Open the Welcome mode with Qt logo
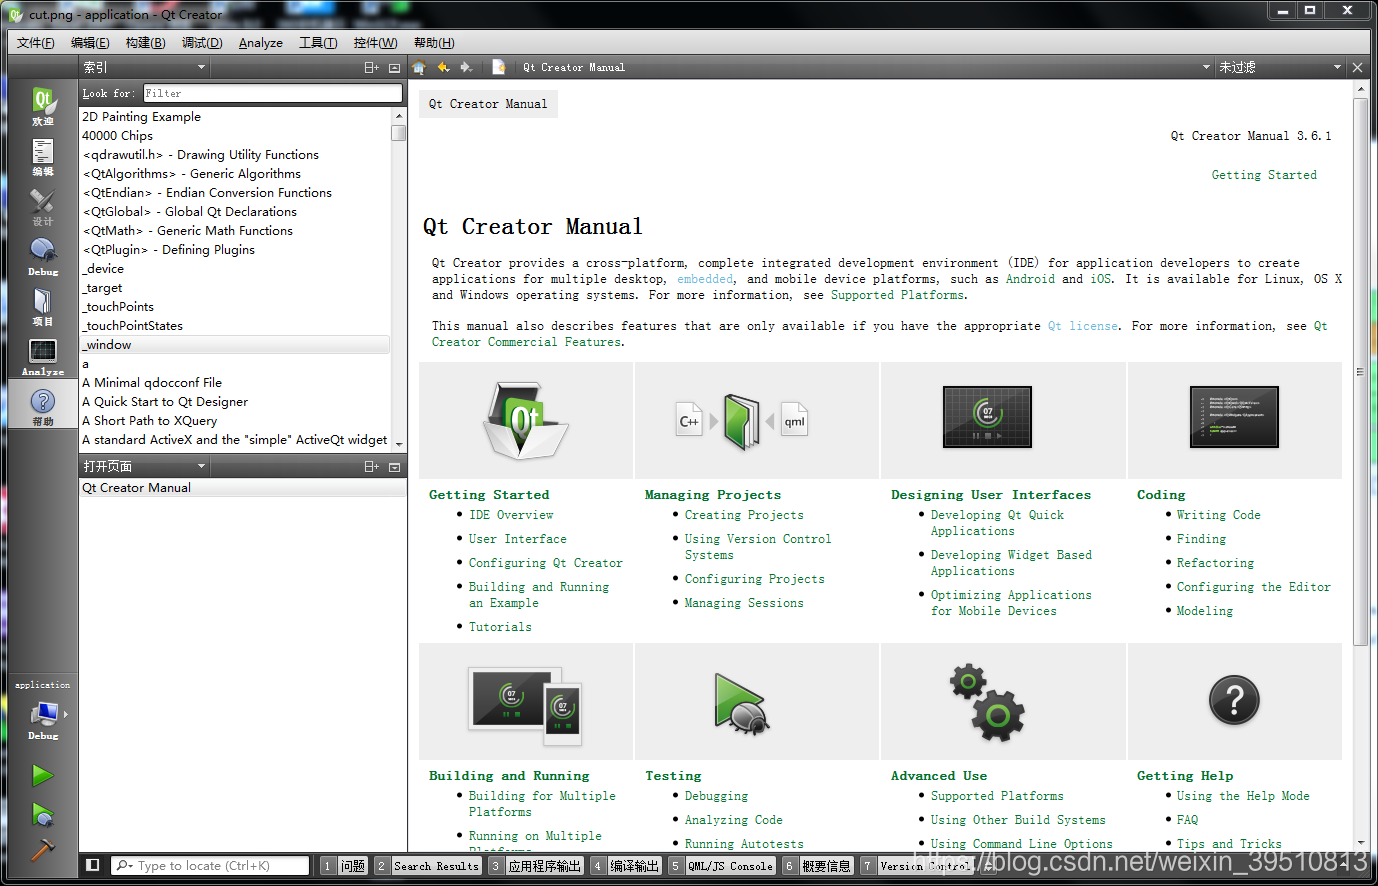 pyautogui.click(x=43, y=105)
